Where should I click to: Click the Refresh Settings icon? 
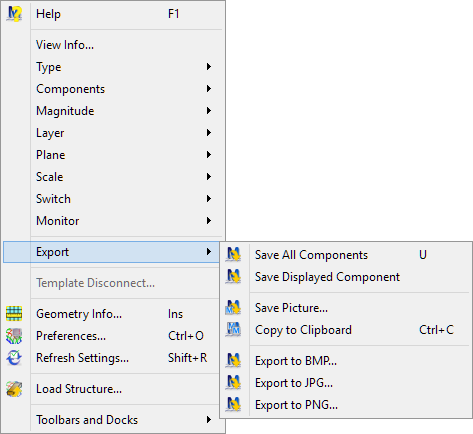pyautogui.click(x=14, y=358)
